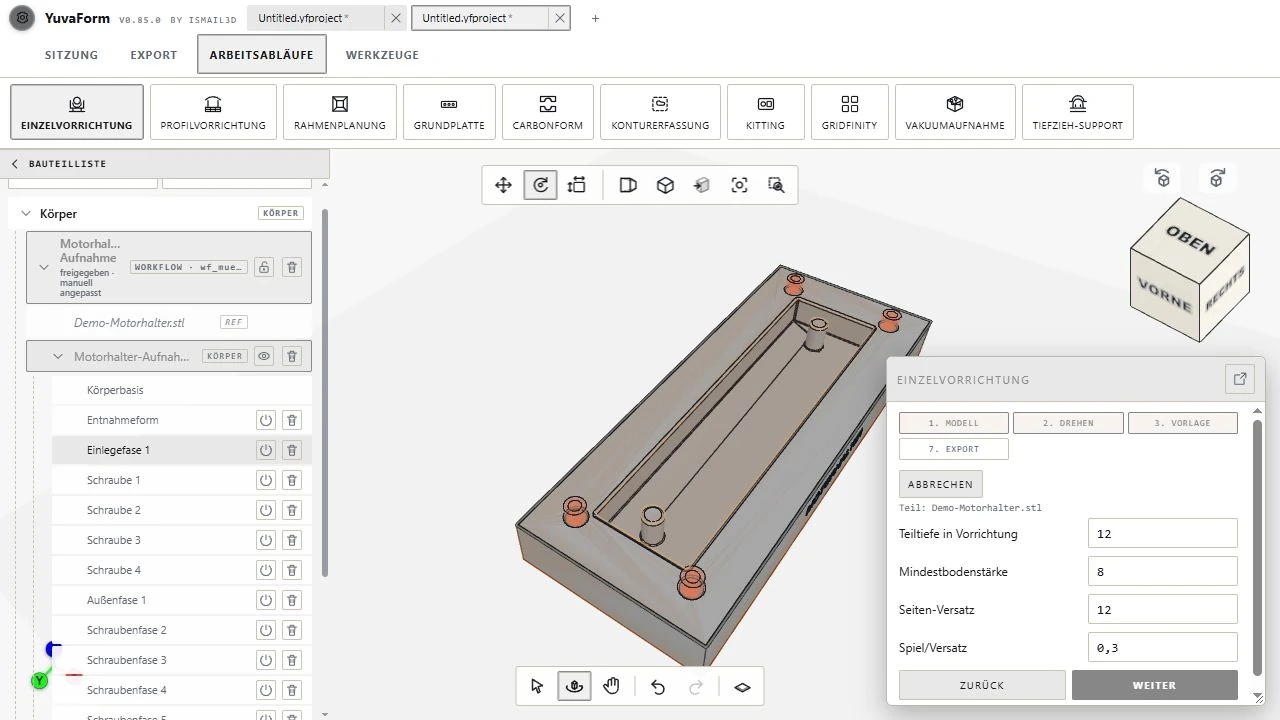Undo the last action
This screenshot has height=720, width=1280.
coord(658,686)
